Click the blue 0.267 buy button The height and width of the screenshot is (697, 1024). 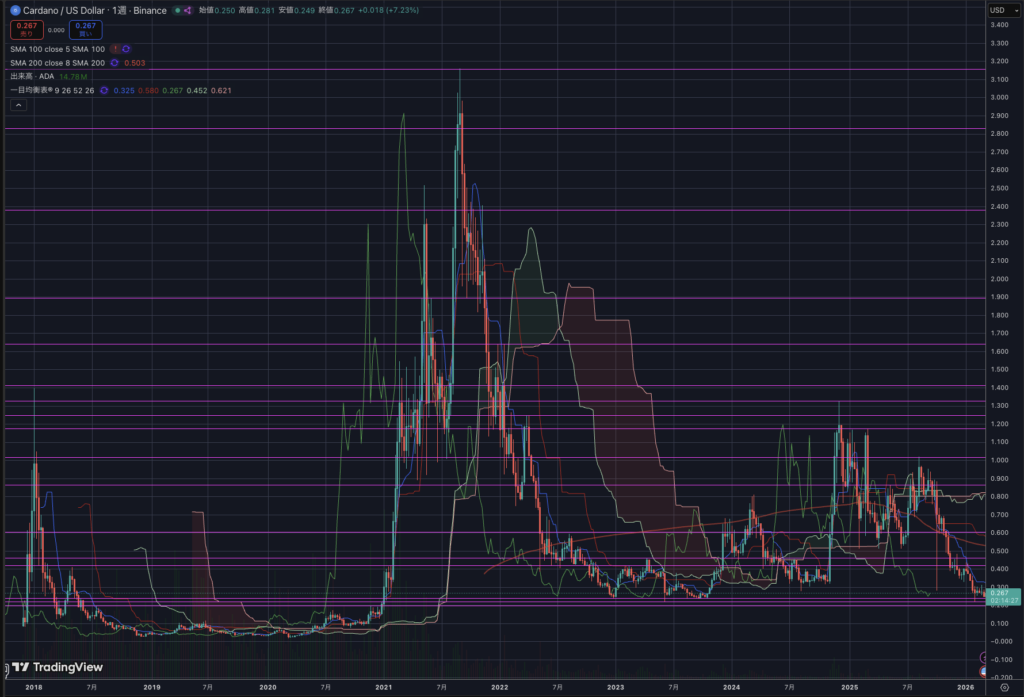pos(86,29)
